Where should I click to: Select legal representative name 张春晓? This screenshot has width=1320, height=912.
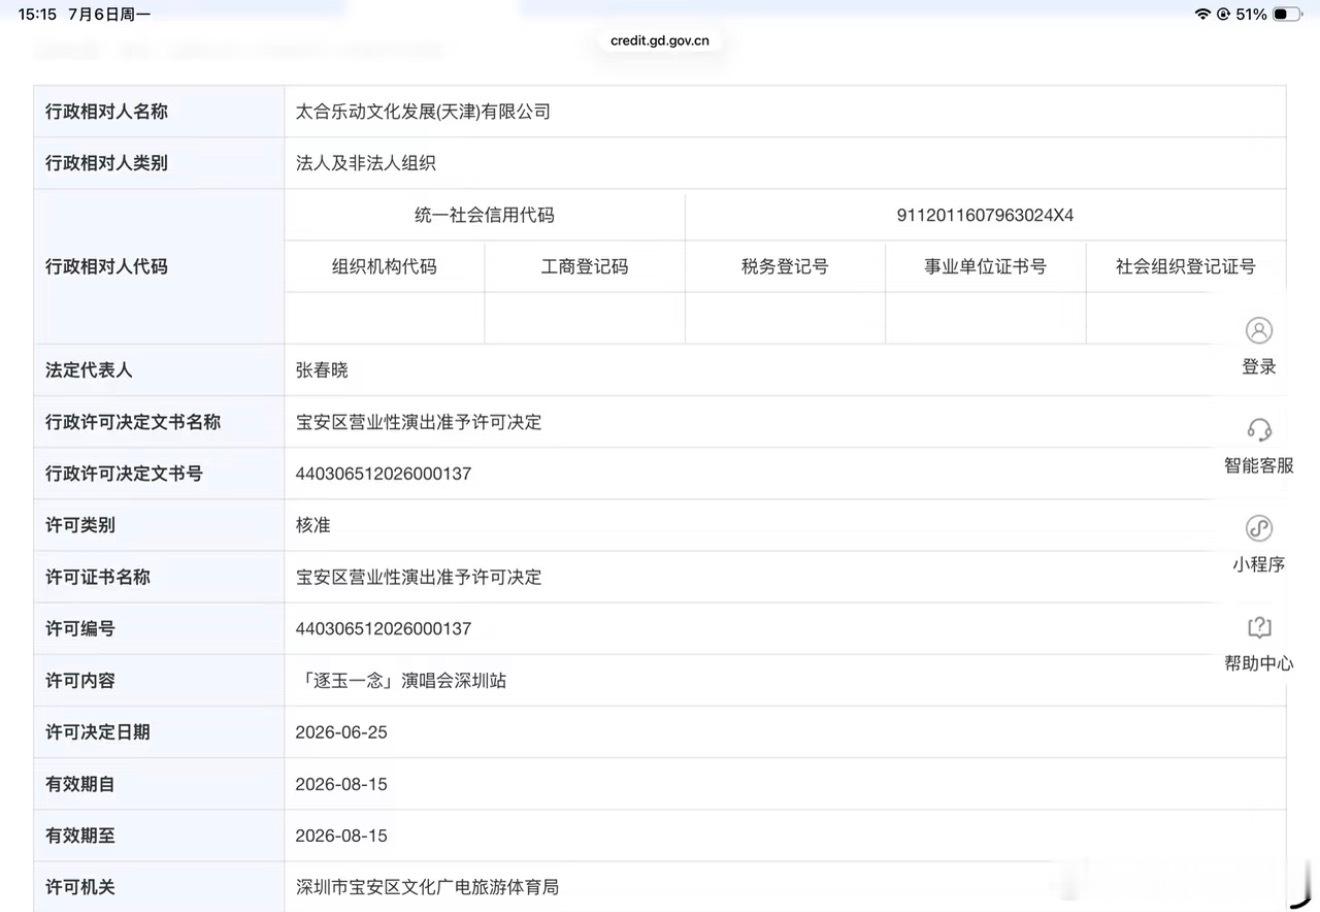[322, 370]
